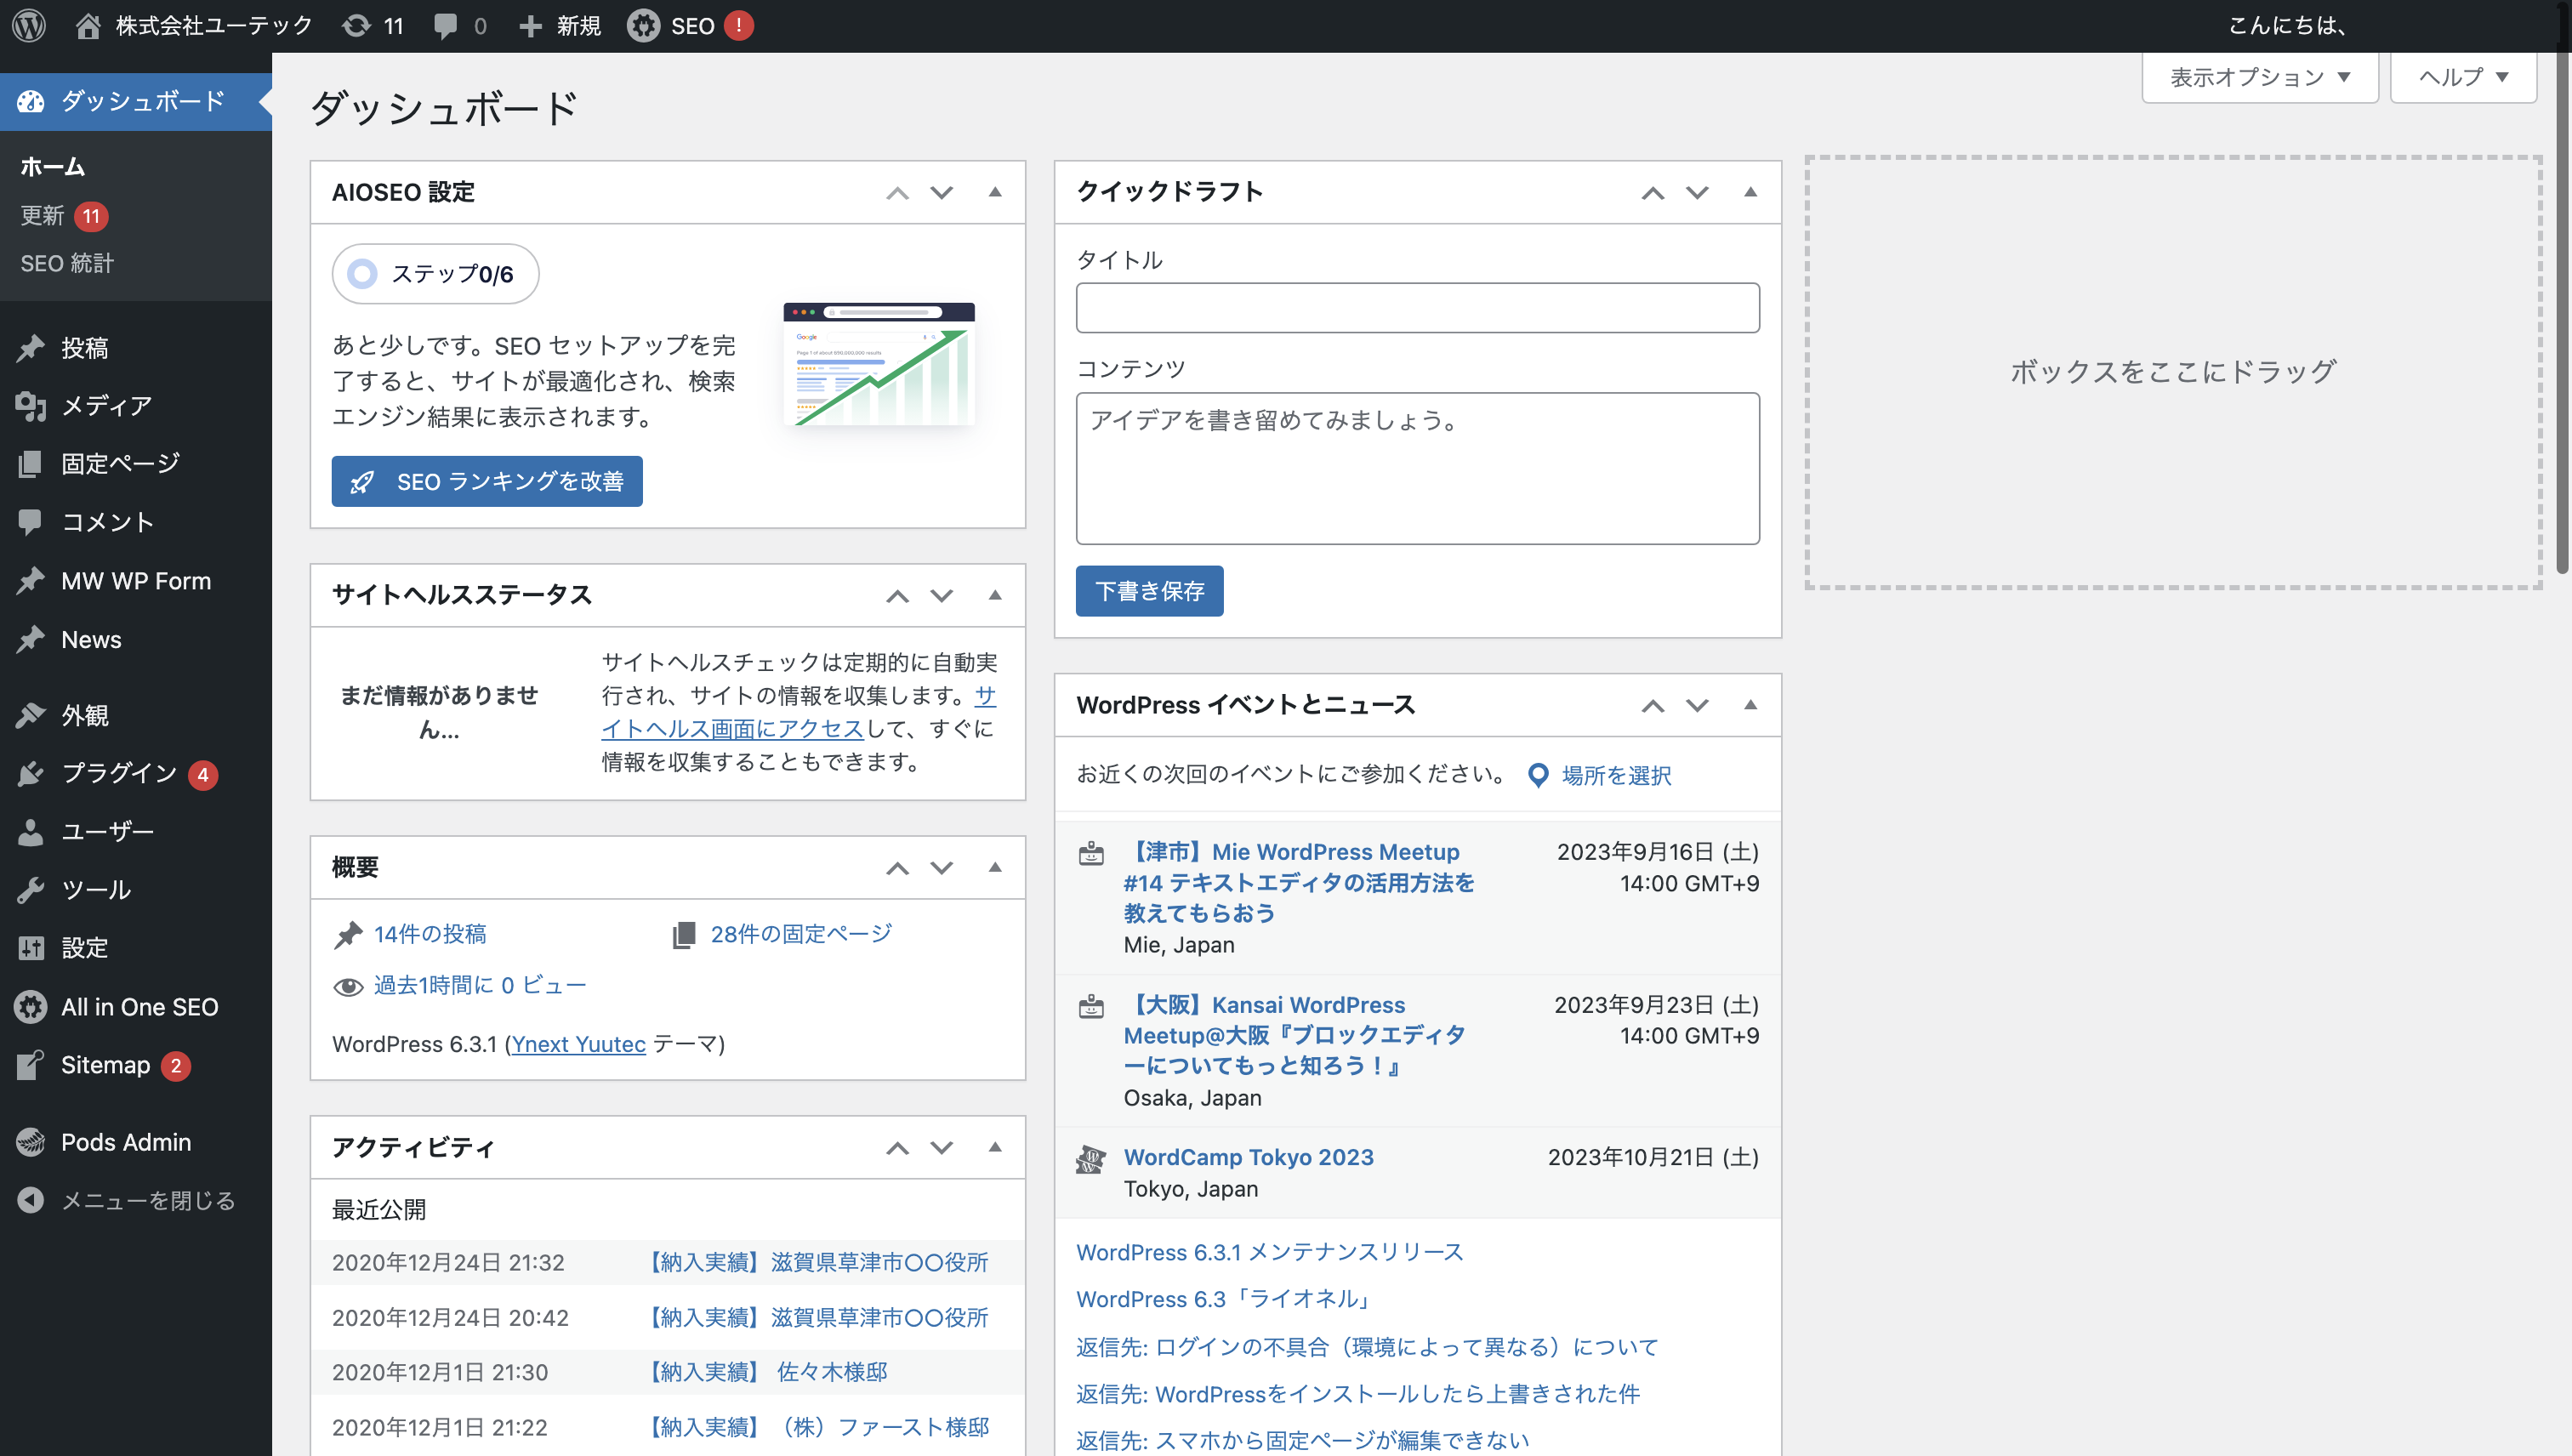The height and width of the screenshot is (1456, 2572).
Task: Open 外観 brush icon in sidebar
Action: pyautogui.click(x=31, y=715)
